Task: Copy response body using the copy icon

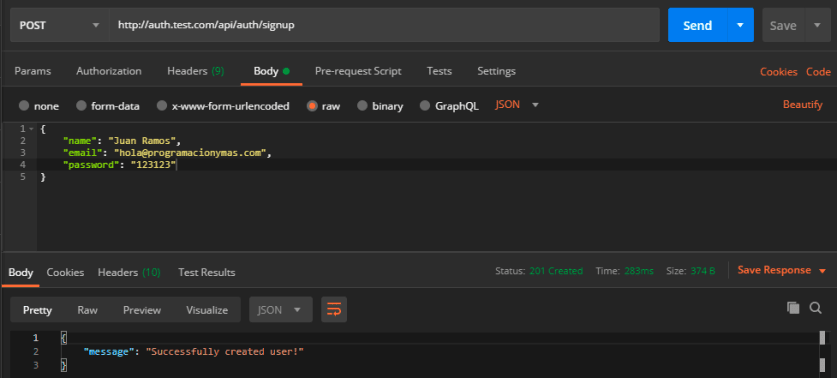Action: 793,308
